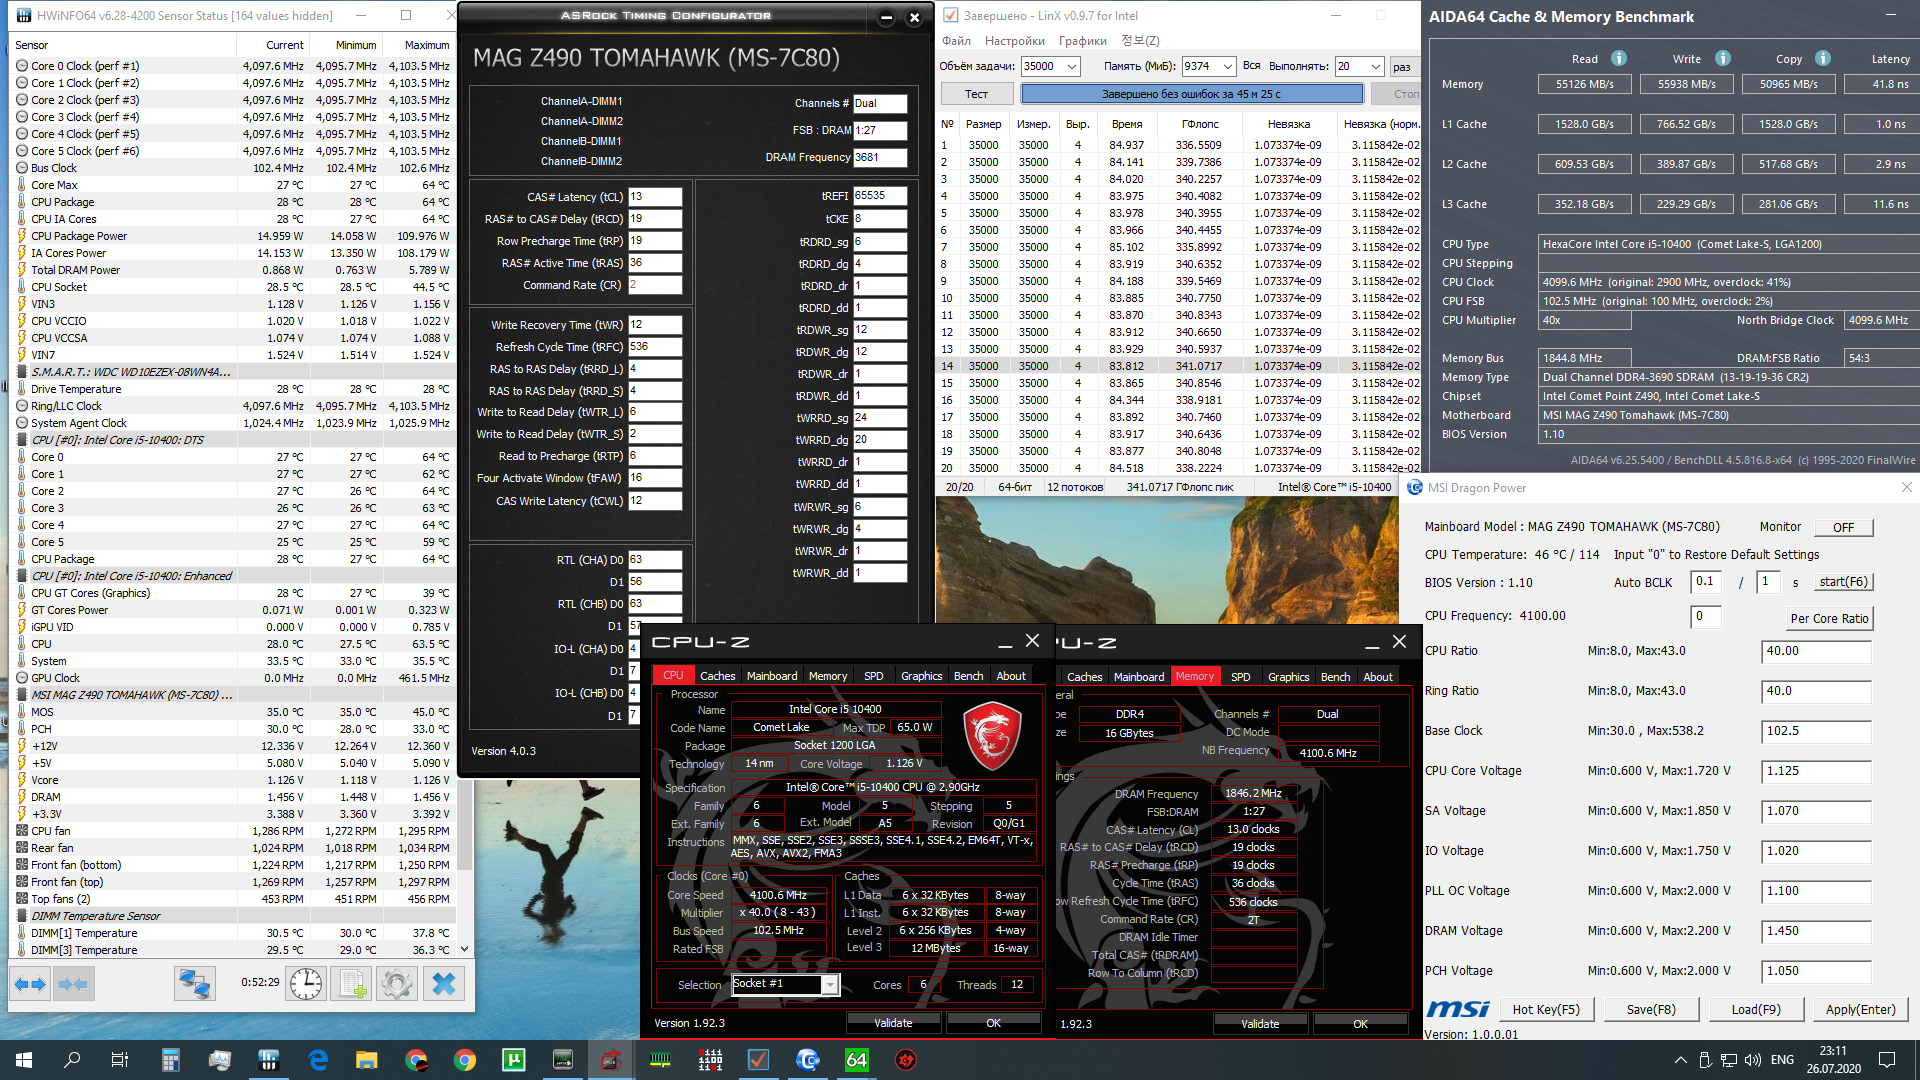Open Настройки menu in LinX
Viewport: 1920px width, 1080px height.
1014,41
